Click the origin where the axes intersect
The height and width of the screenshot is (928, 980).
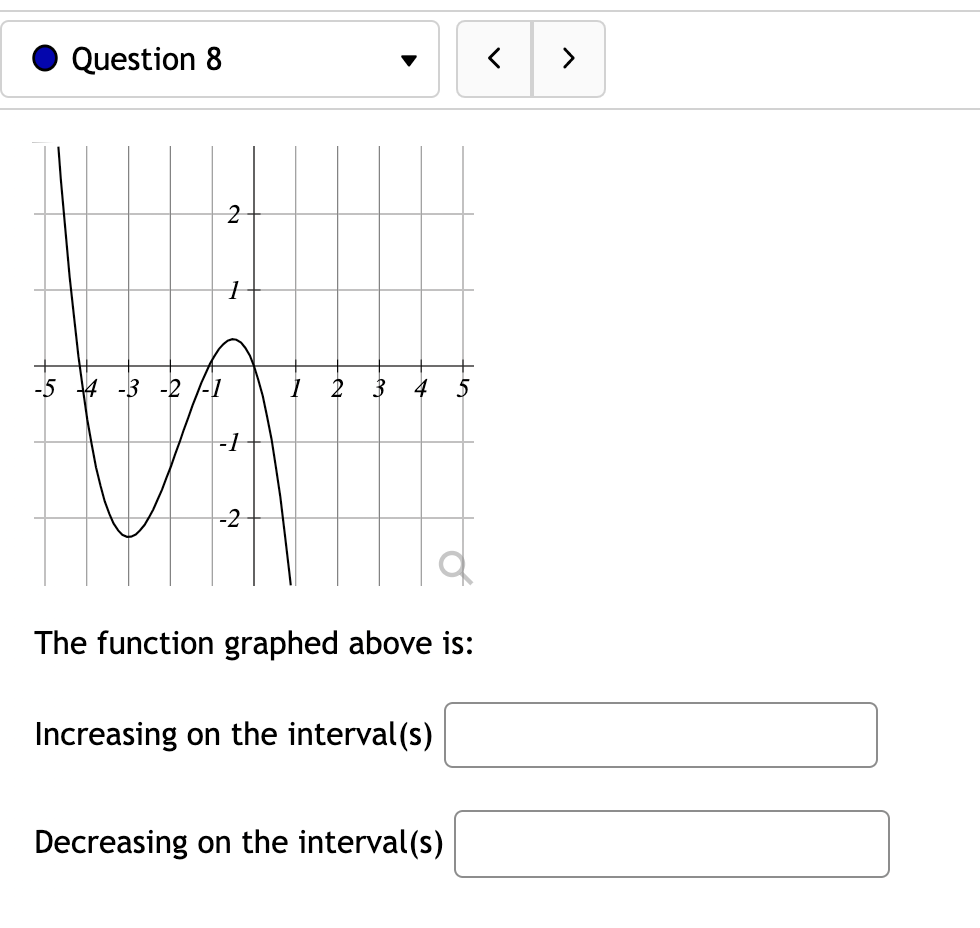click(254, 366)
